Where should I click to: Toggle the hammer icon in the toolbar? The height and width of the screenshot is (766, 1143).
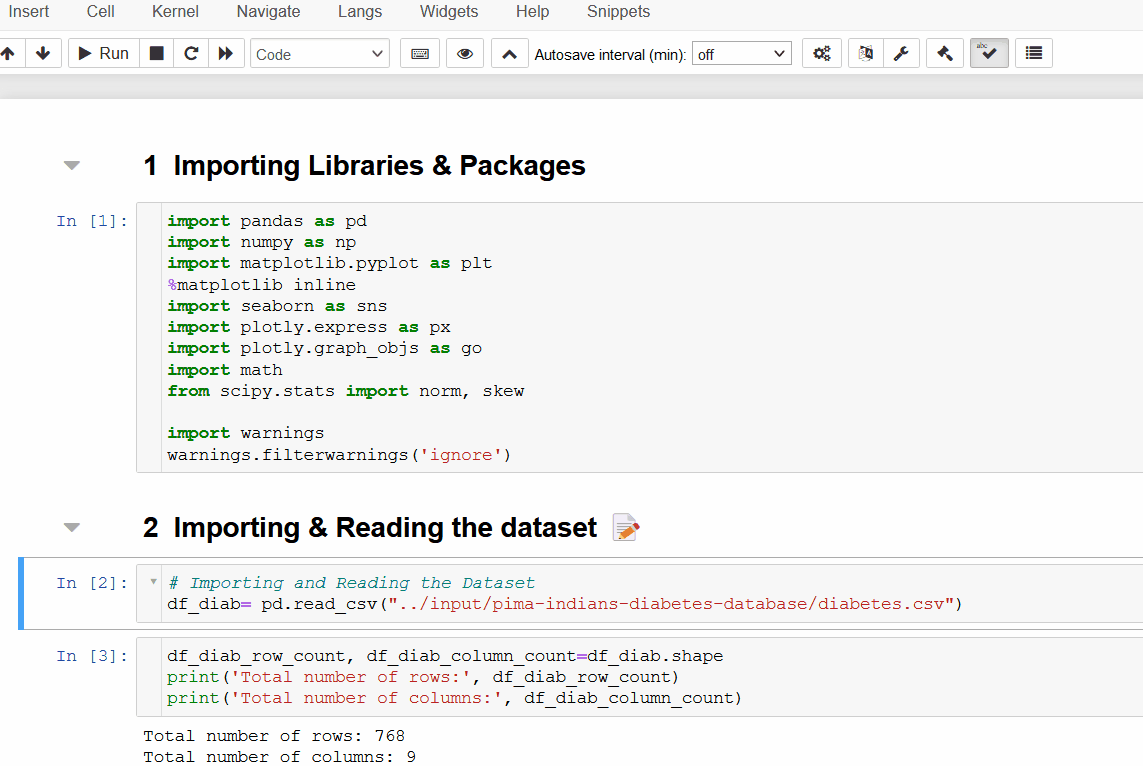pos(944,53)
